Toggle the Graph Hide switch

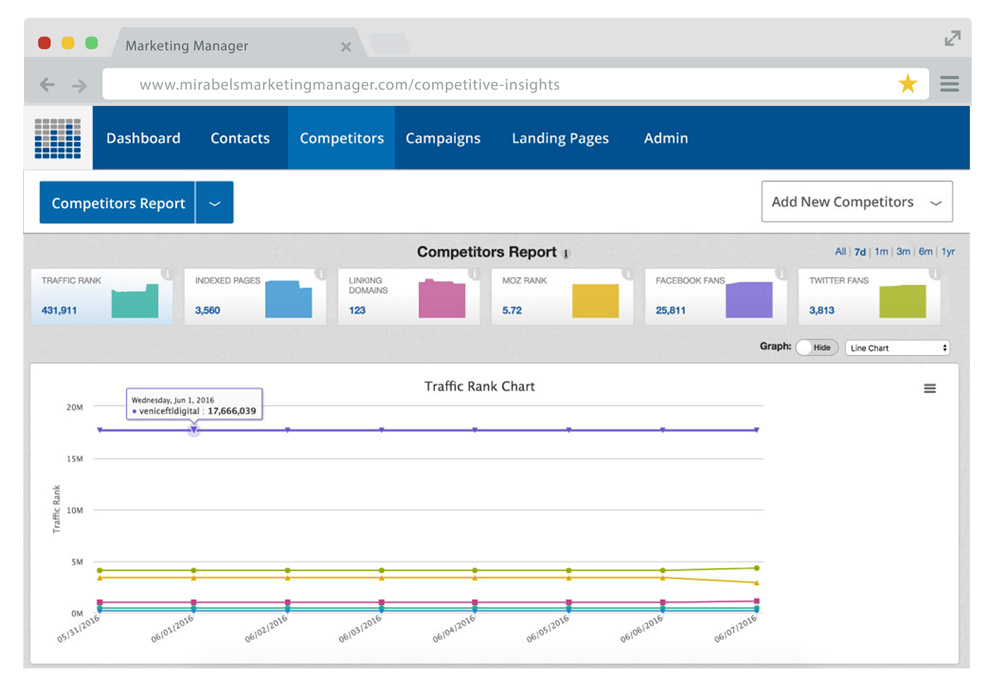[x=817, y=348]
